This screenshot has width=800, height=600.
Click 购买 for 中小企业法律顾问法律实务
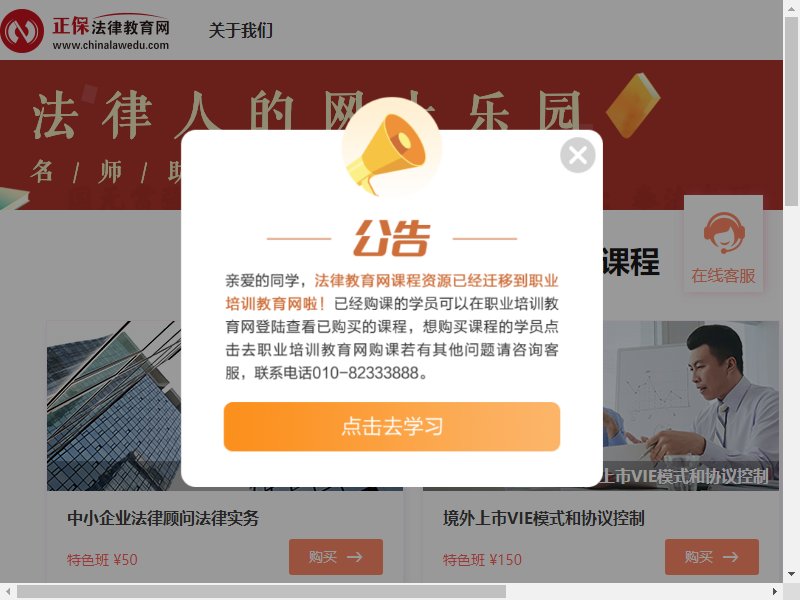click(336, 557)
